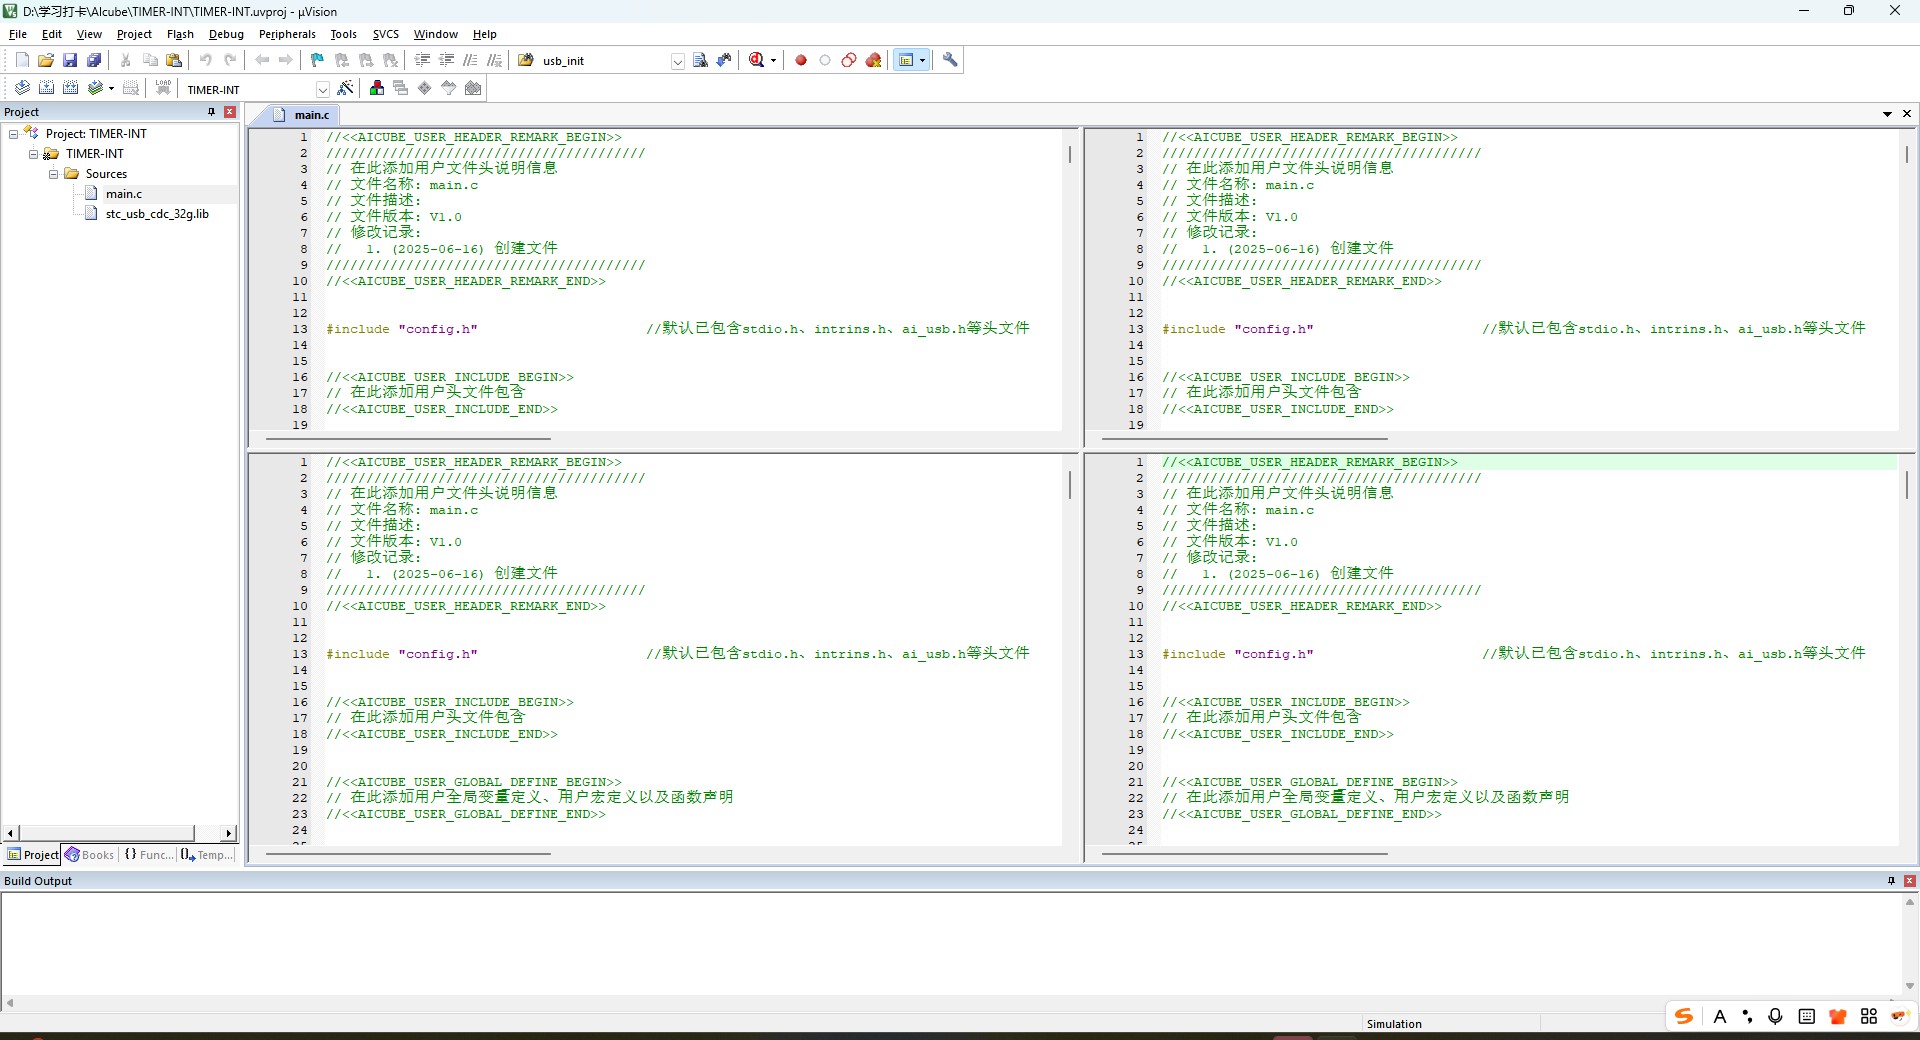Viewport: 1920px width, 1040px height.
Task: Click inside the usb_init search field
Action: (604, 61)
